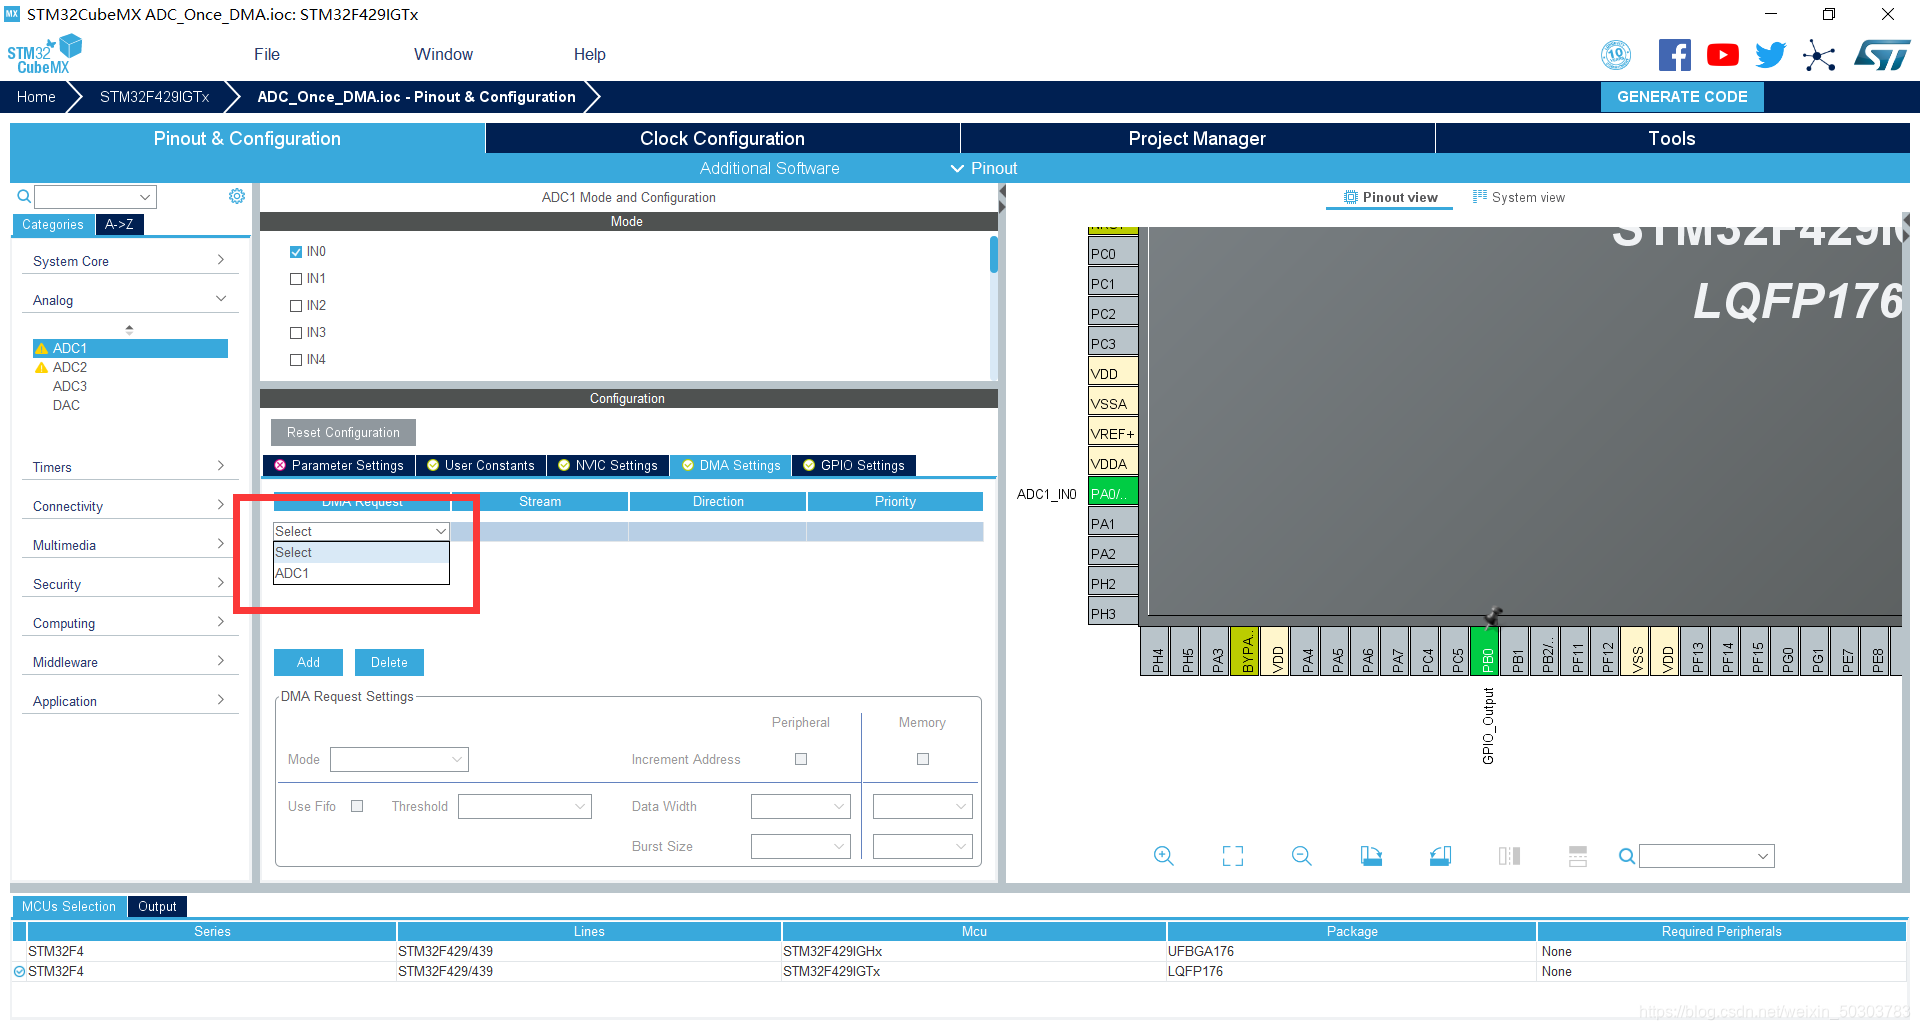Click Delete DMA request button
Image resolution: width=1920 pixels, height=1030 pixels.
pos(389,662)
